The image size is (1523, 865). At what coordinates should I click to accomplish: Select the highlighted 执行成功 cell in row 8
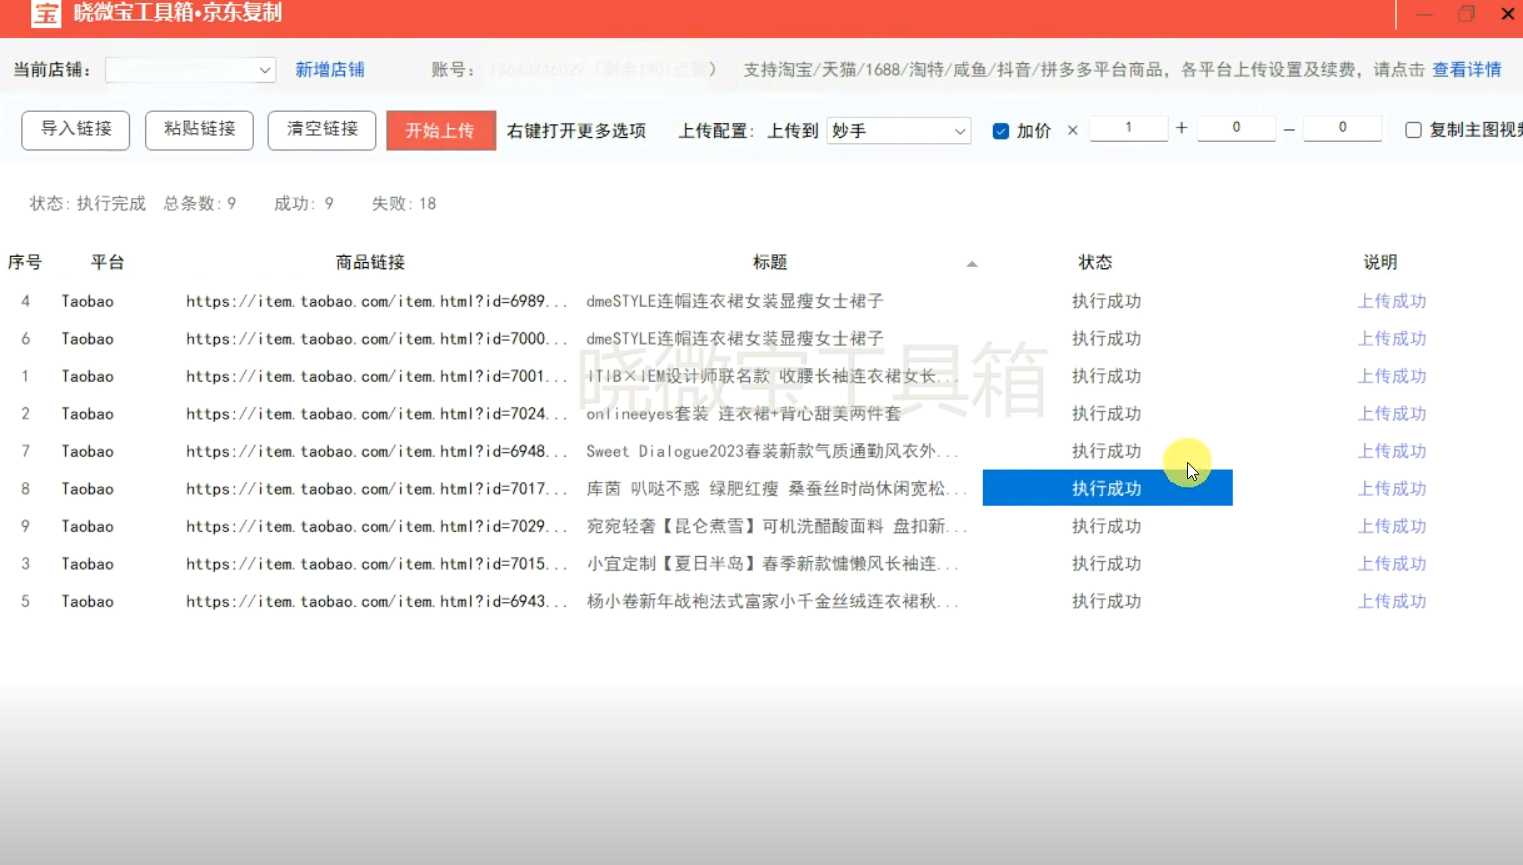coord(1107,488)
